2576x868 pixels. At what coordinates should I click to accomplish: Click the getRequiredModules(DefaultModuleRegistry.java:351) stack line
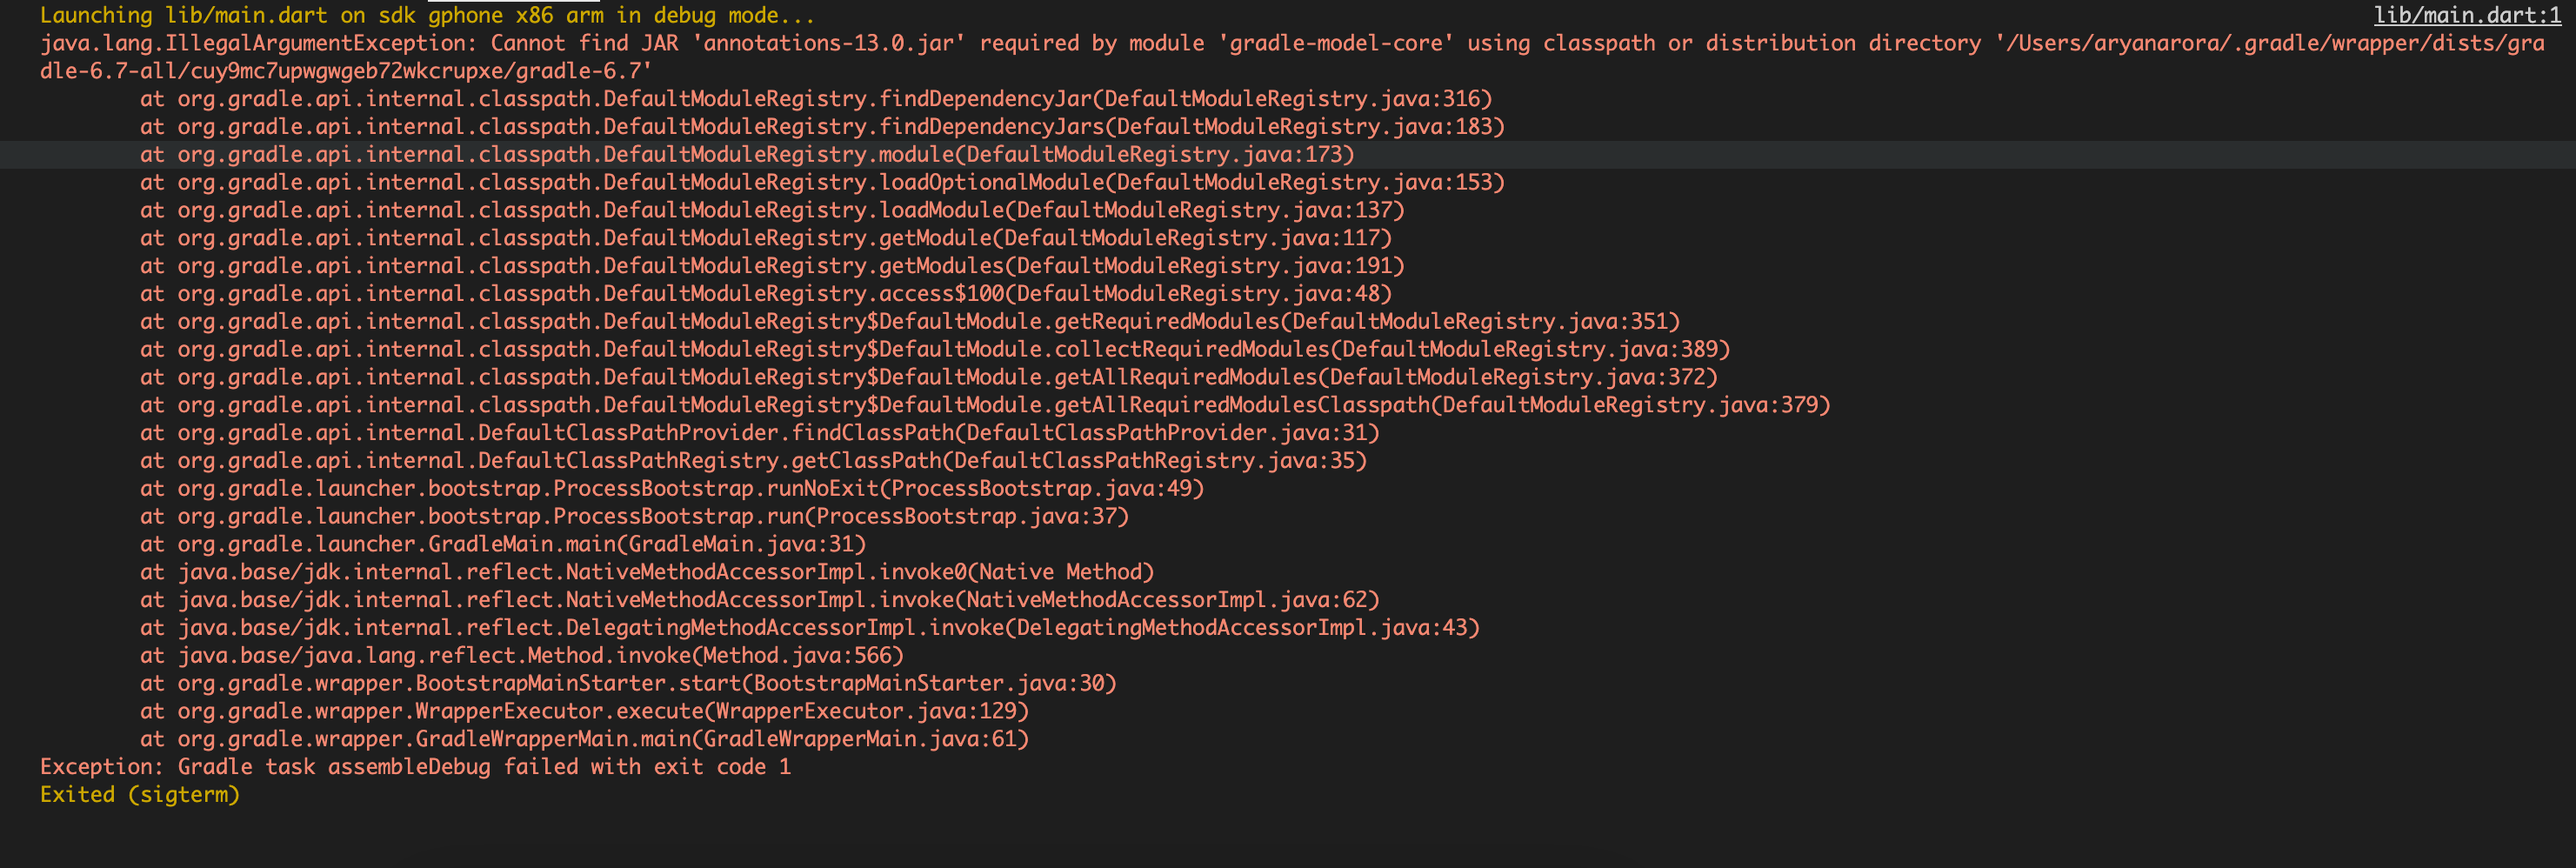click(910, 322)
